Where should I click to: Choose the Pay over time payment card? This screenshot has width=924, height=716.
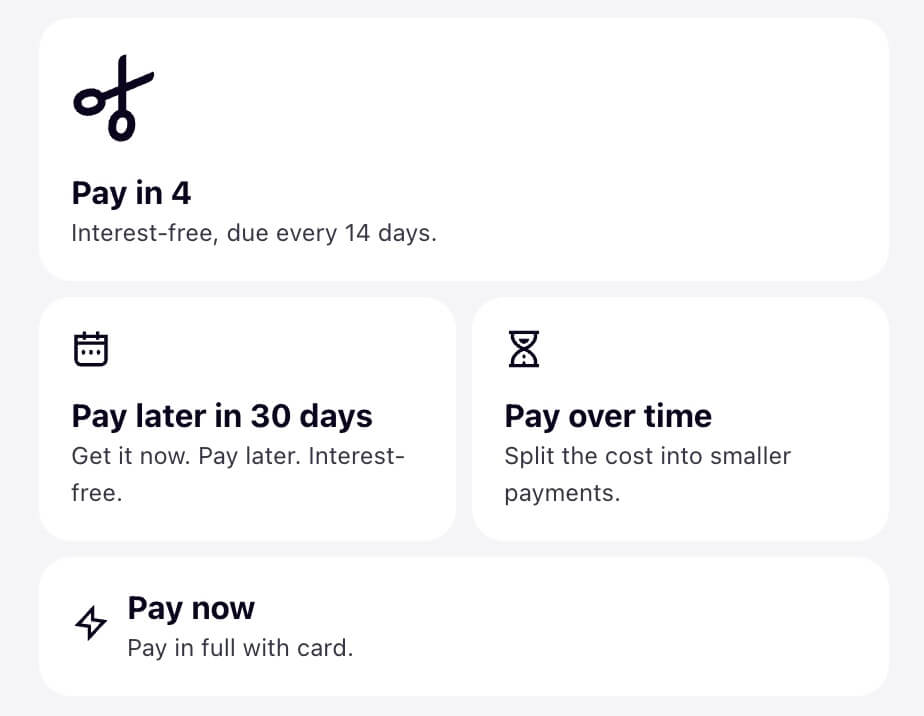click(680, 418)
